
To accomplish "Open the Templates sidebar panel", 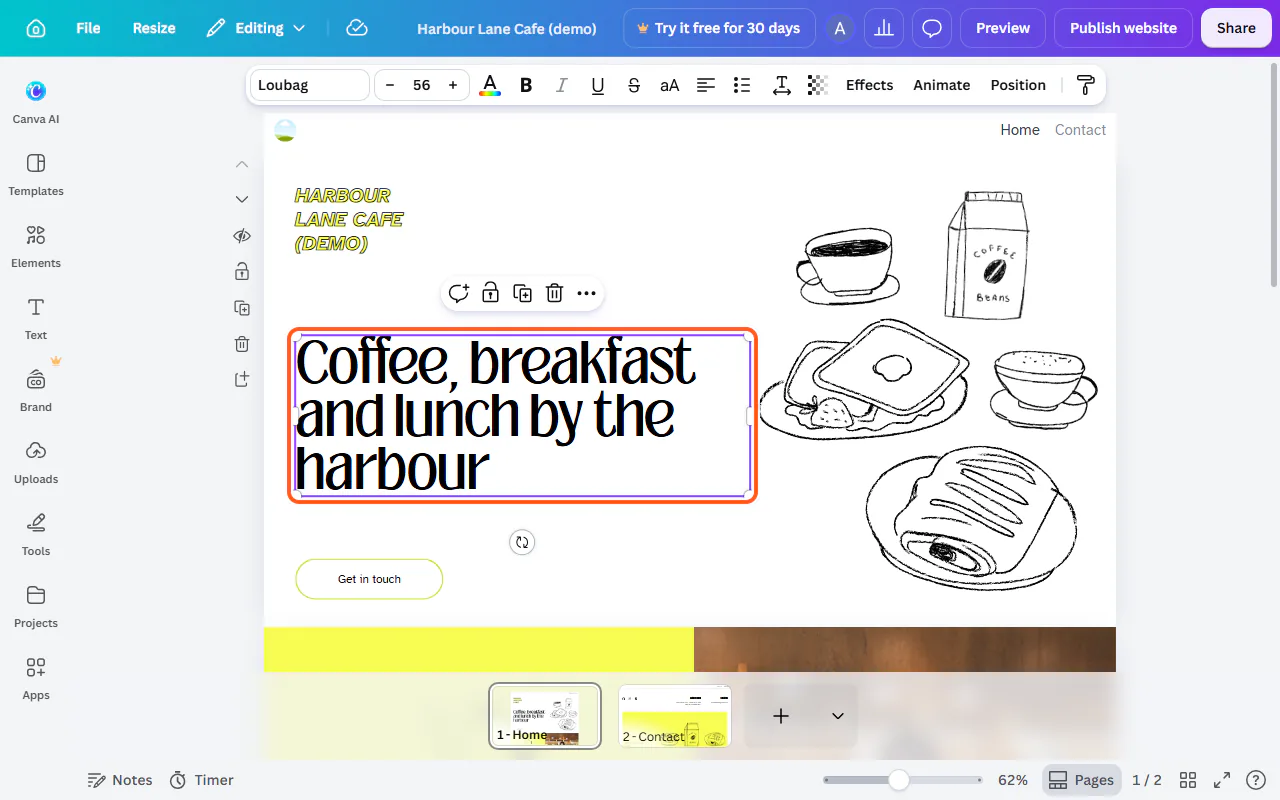I will [x=36, y=173].
